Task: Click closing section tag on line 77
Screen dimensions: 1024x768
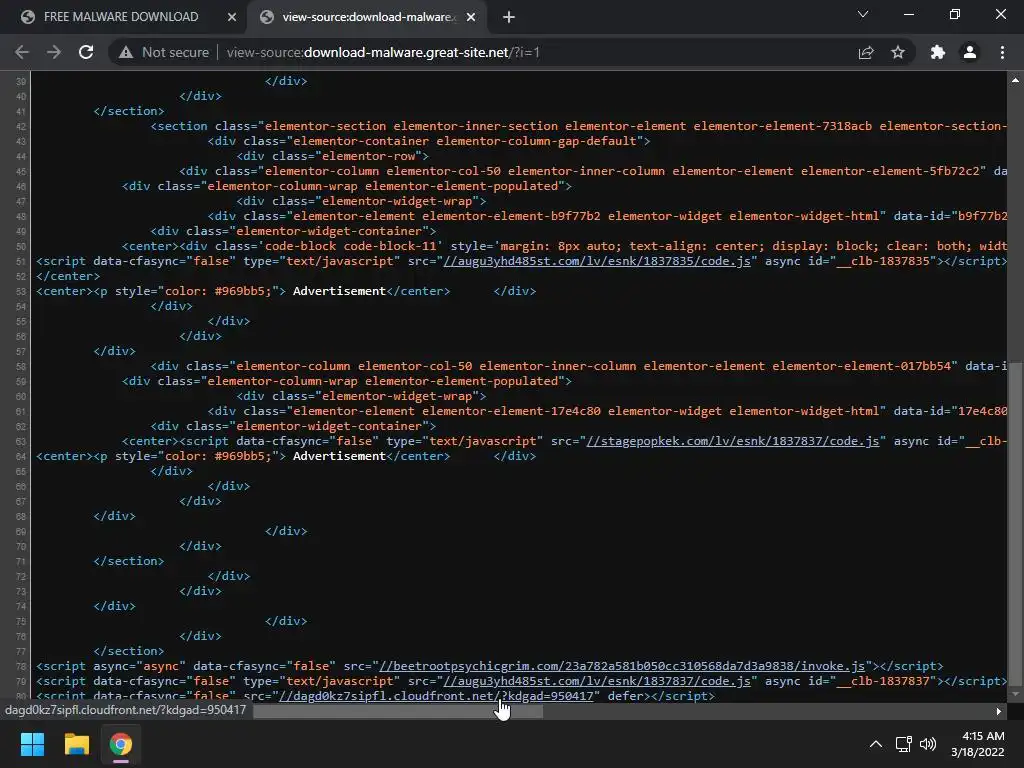Action: pos(129,651)
